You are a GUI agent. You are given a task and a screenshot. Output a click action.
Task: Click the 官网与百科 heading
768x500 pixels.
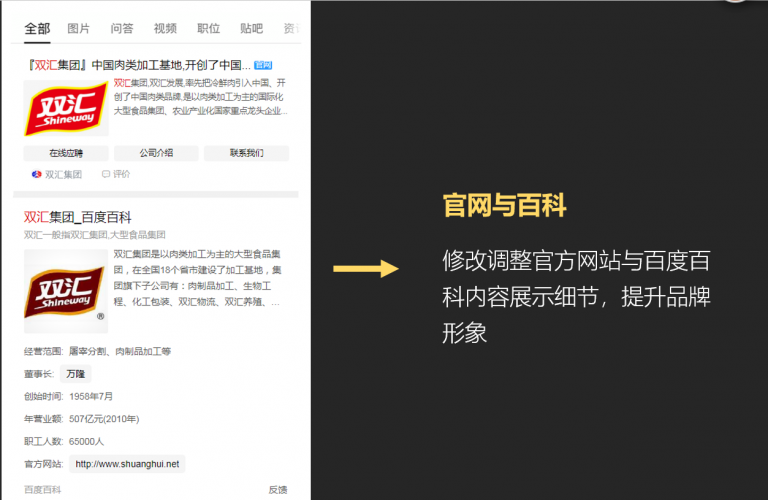(x=504, y=205)
